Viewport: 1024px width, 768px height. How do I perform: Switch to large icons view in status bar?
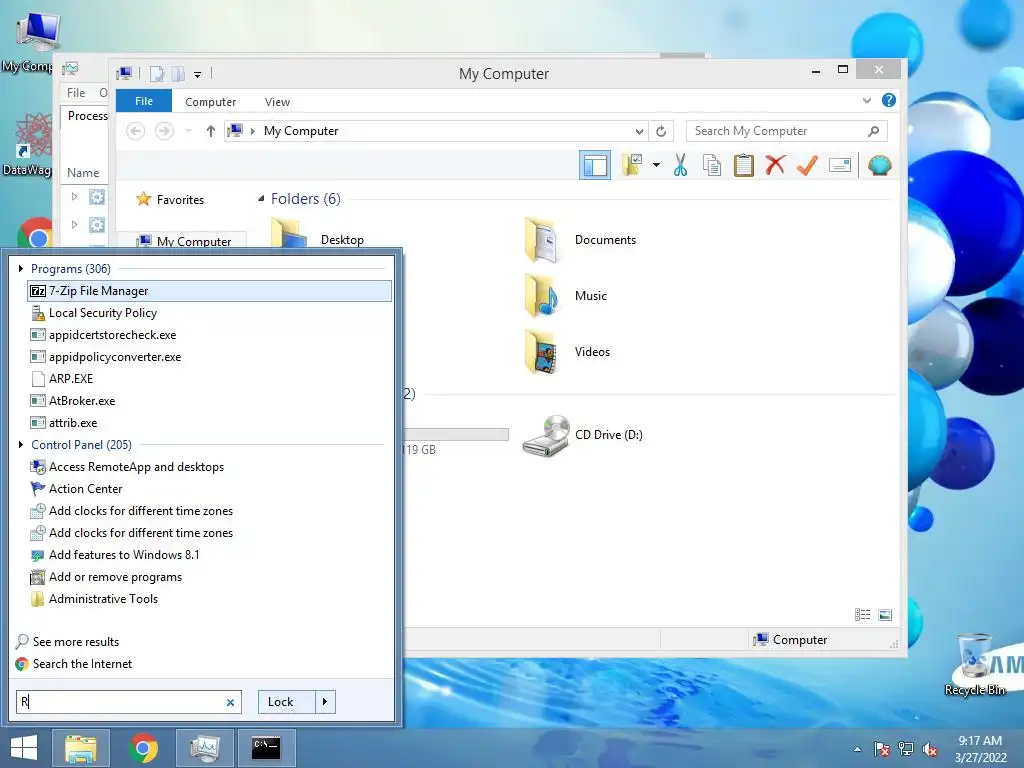pyautogui.click(x=885, y=615)
